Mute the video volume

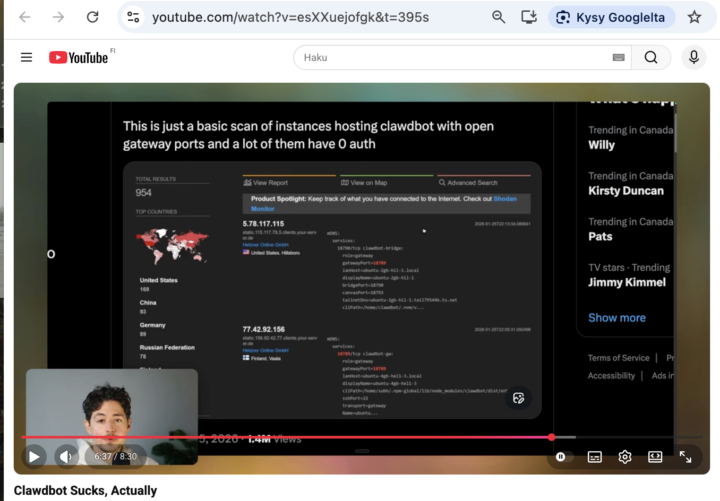(65, 456)
